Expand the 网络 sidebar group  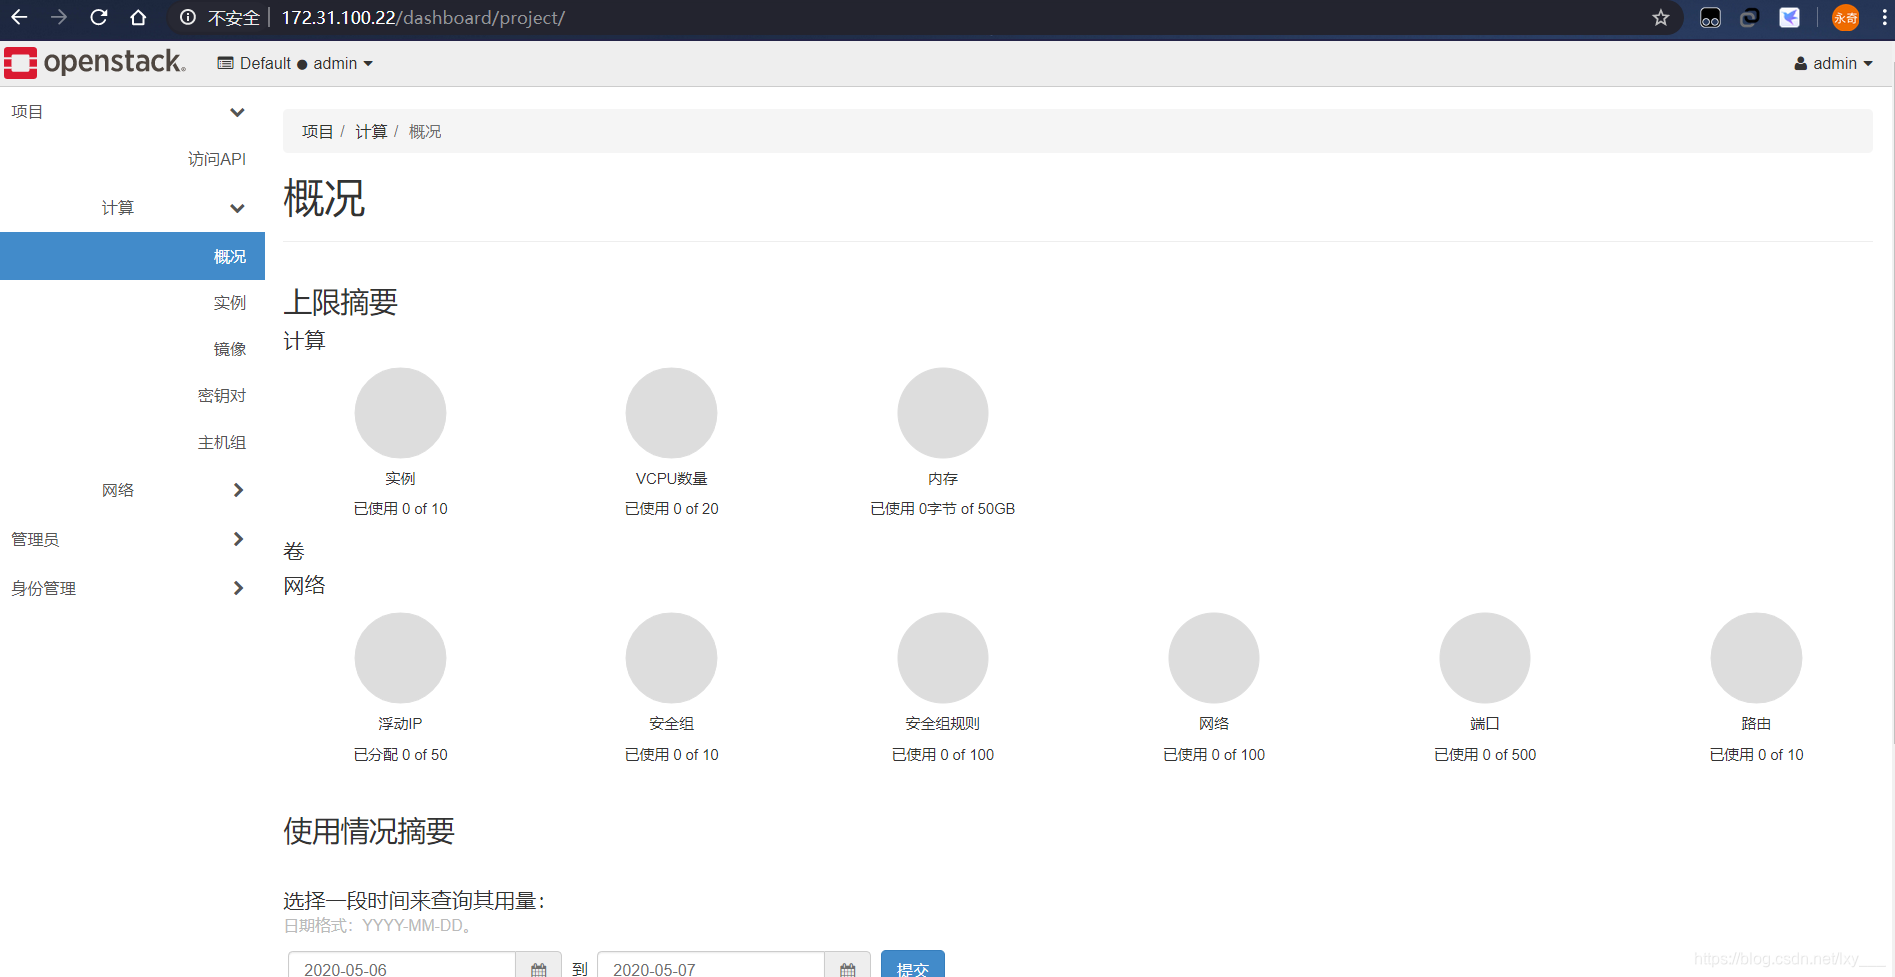132,490
